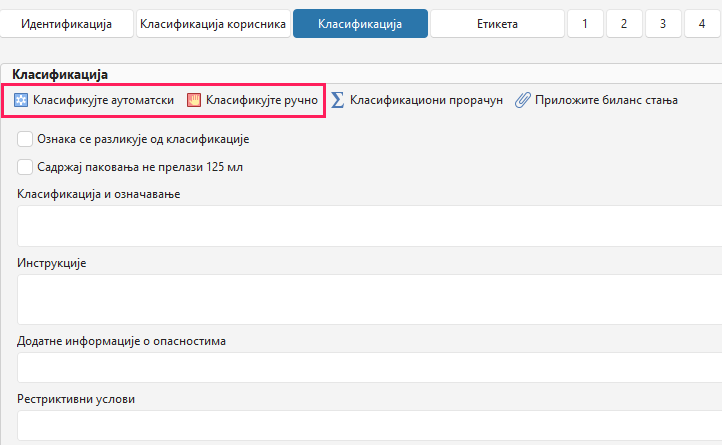Click the automatic classification gear icon
This screenshot has width=722, height=445.
click(21, 100)
